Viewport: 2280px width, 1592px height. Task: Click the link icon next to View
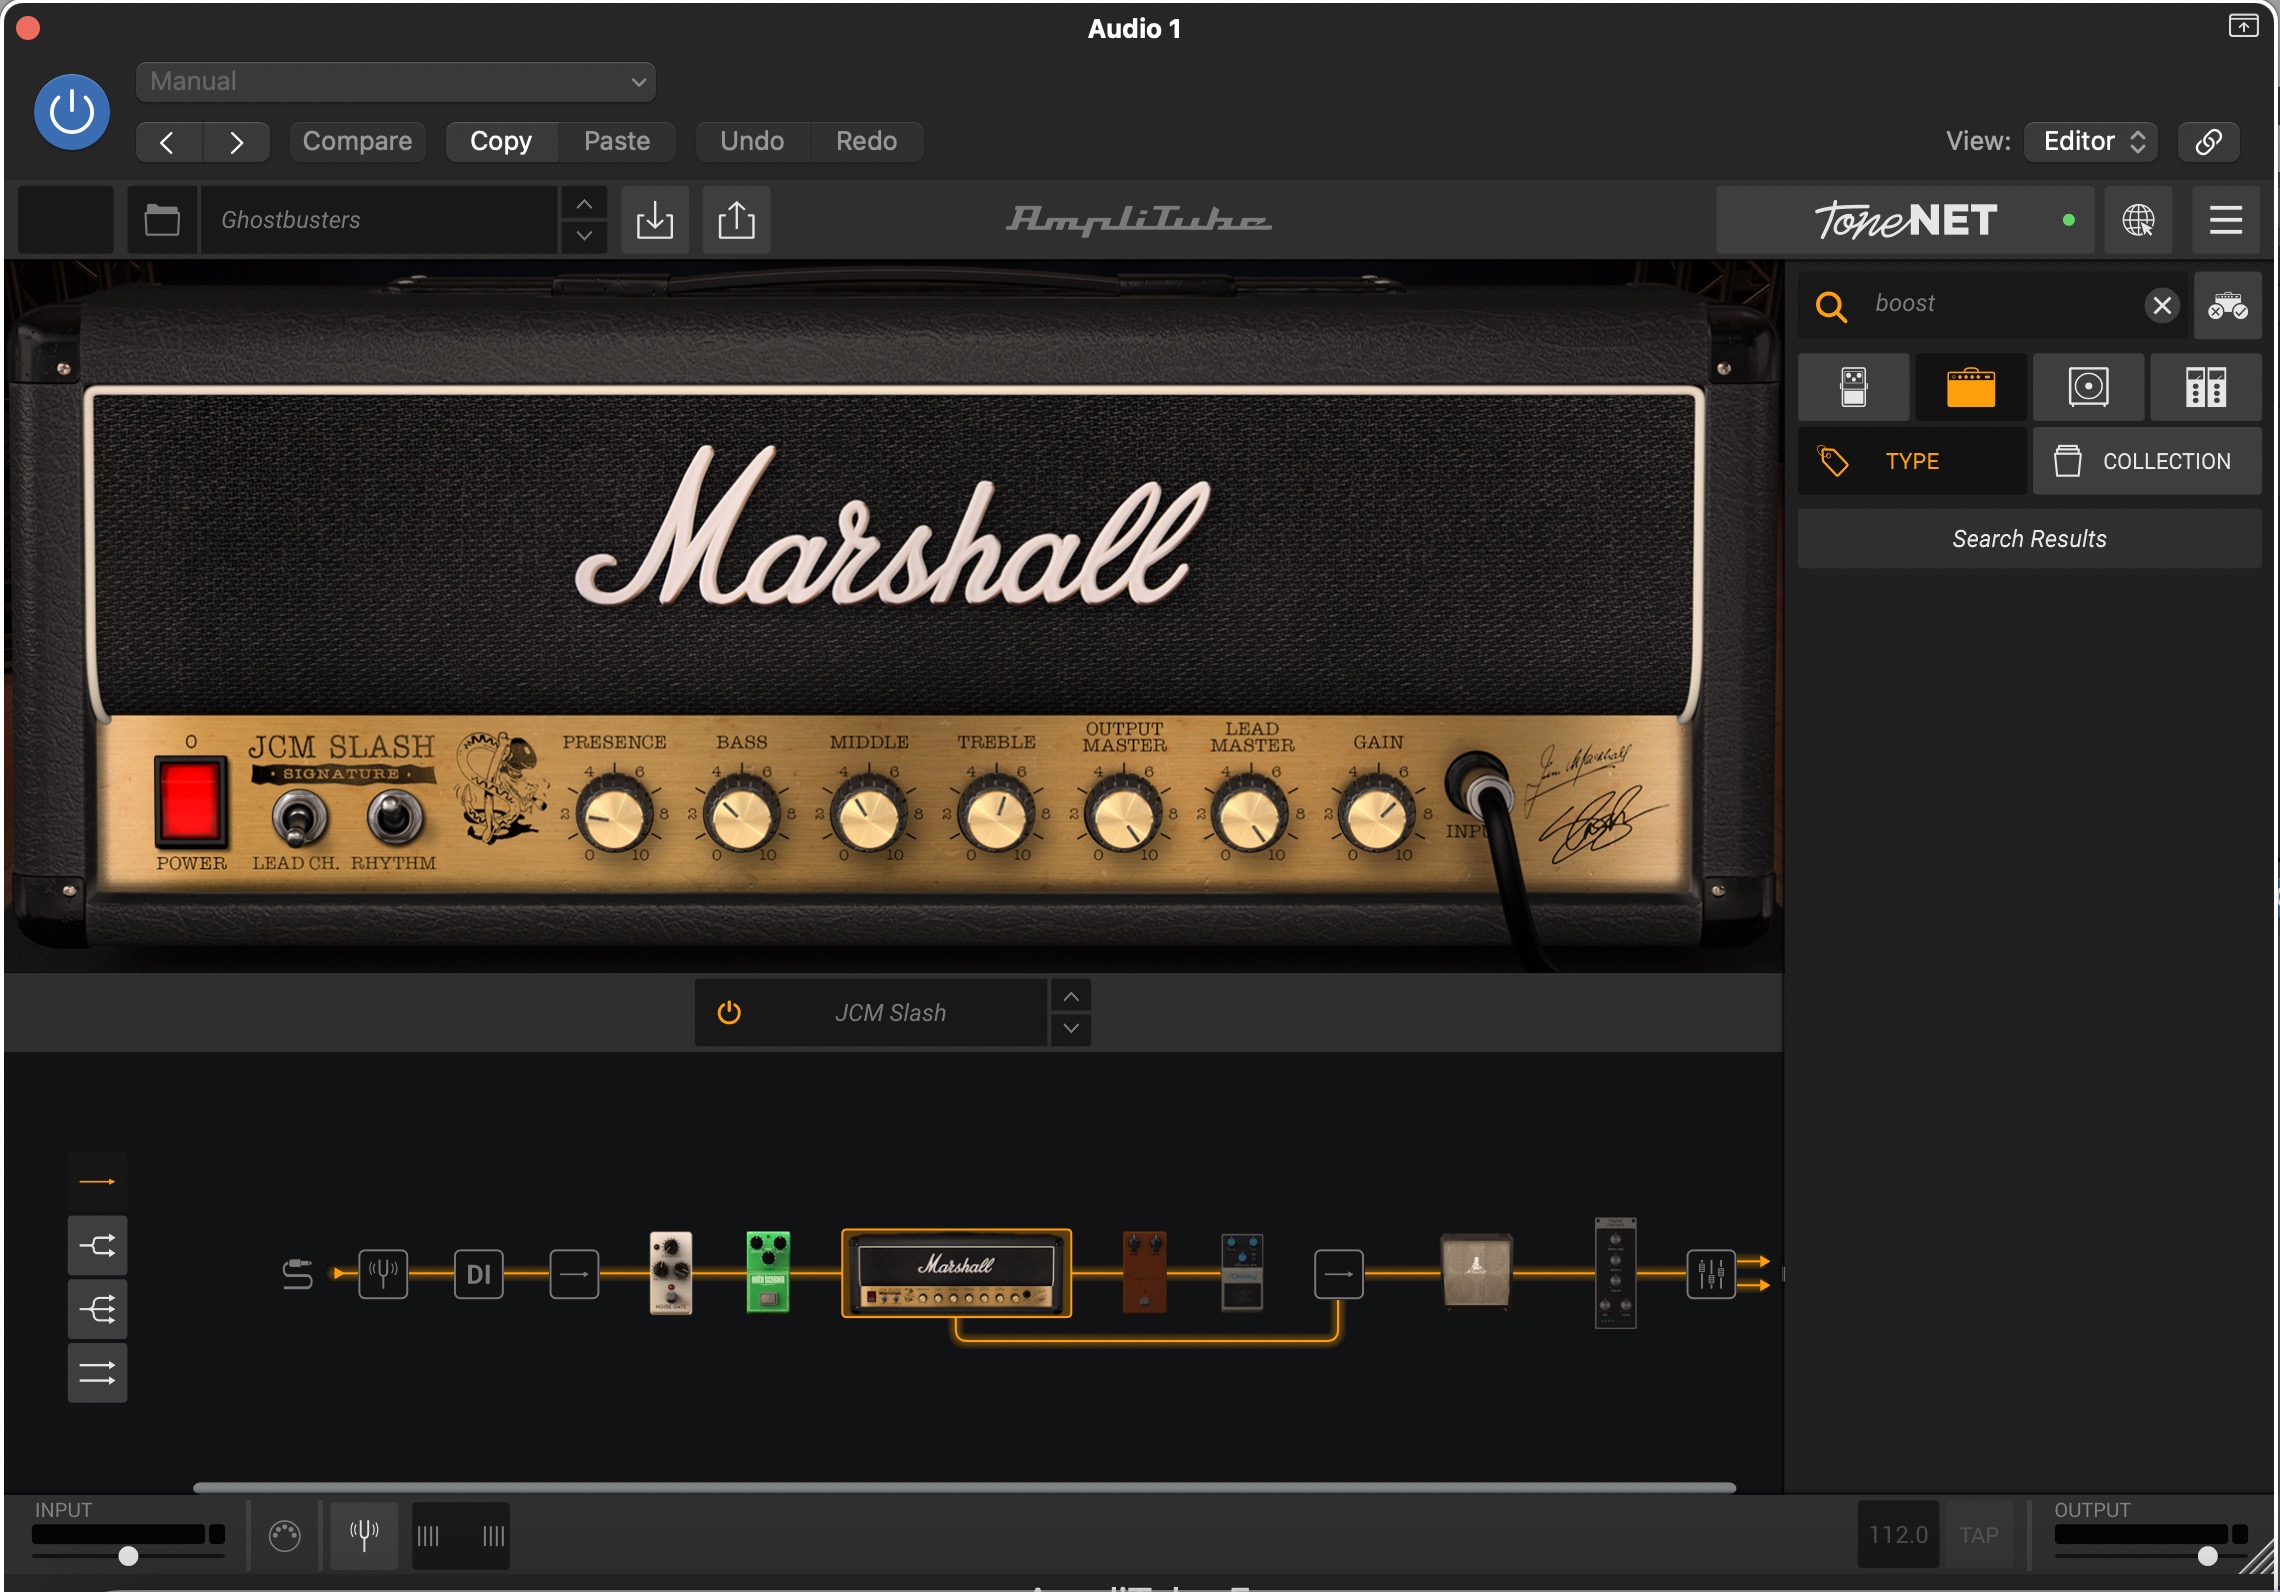tap(2209, 142)
